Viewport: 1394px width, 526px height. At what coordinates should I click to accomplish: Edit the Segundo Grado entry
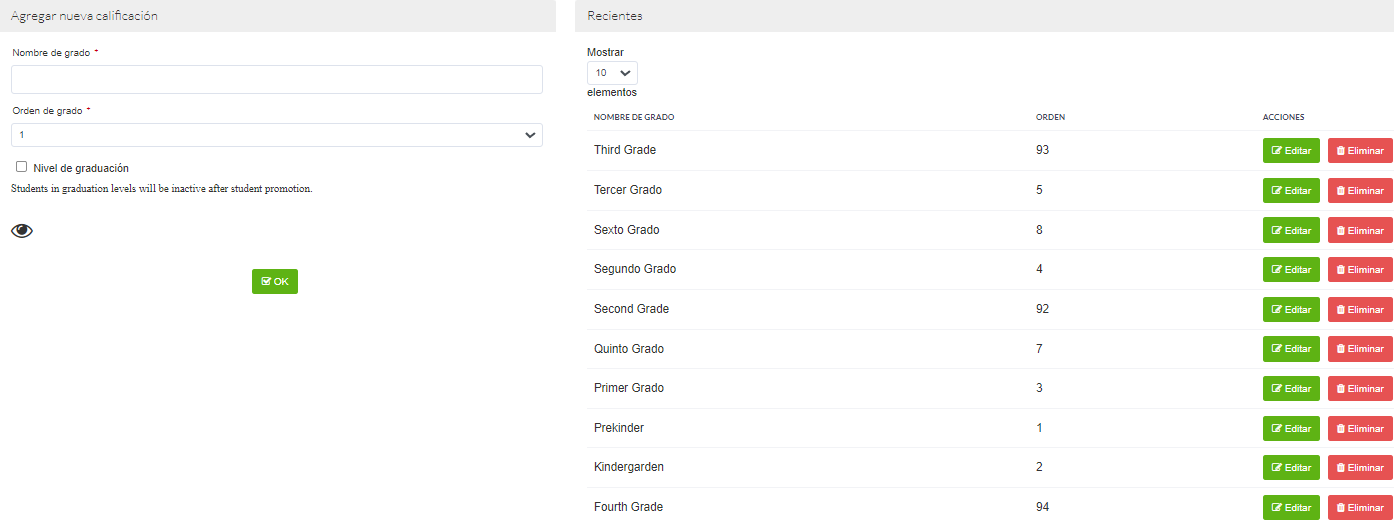[1291, 270]
